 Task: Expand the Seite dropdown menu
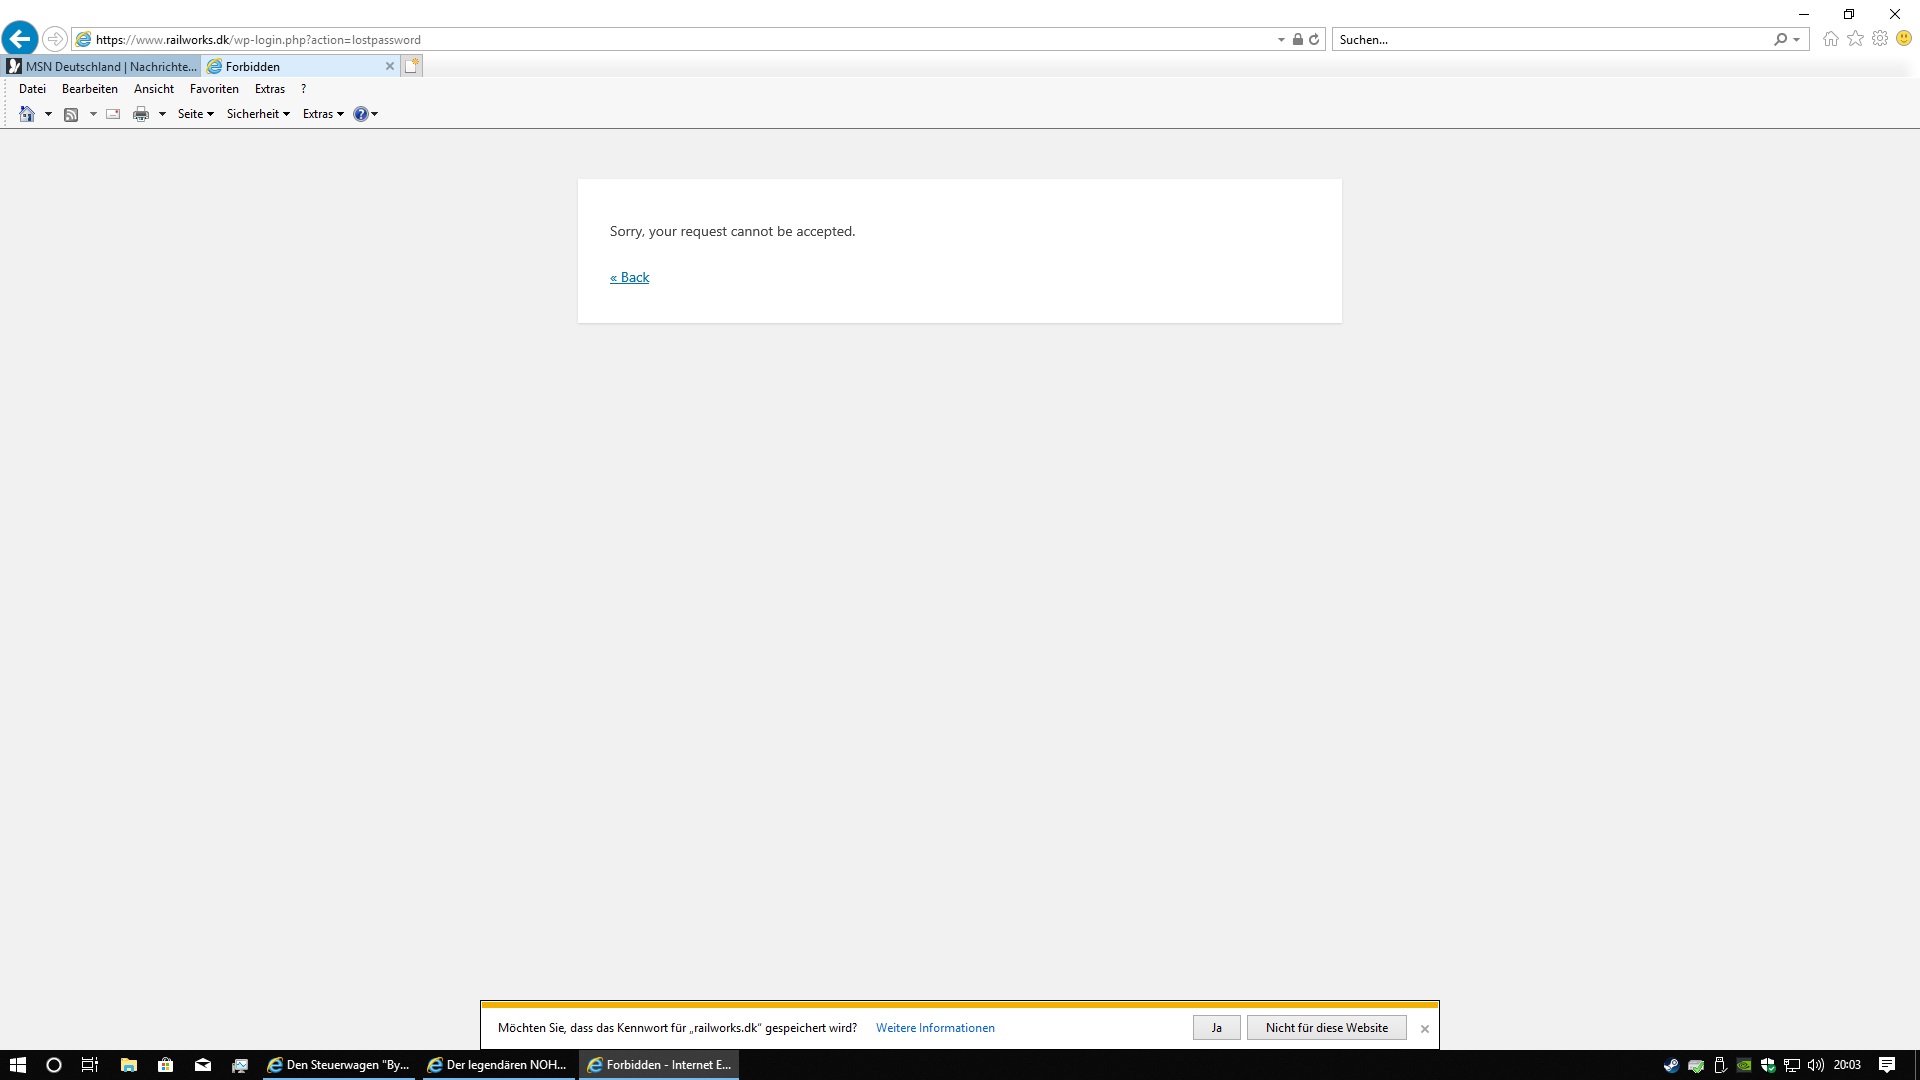[195, 114]
